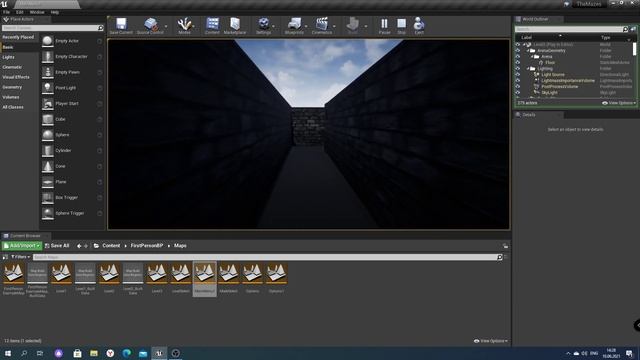Image resolution: width=640 pixels, height=360 pixels.
Task: Open the File menu
Action: (x=7, y=12)
